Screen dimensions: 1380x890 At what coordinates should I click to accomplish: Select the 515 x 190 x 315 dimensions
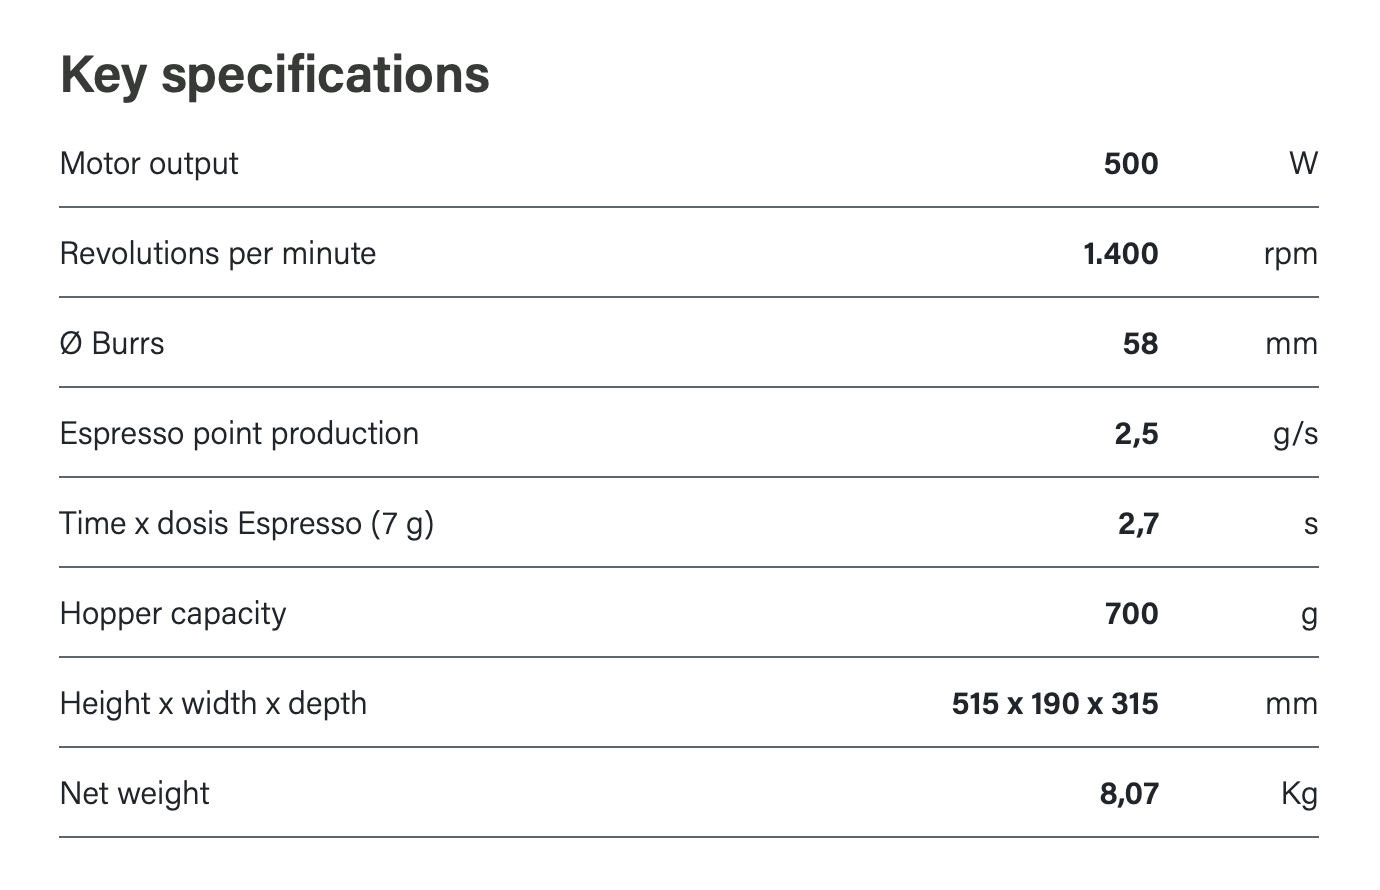point(1055,703)
